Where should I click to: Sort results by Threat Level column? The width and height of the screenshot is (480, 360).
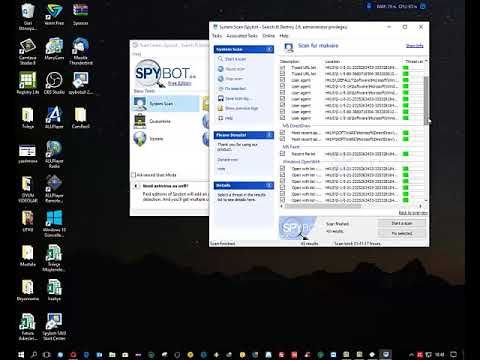point(414,61)
